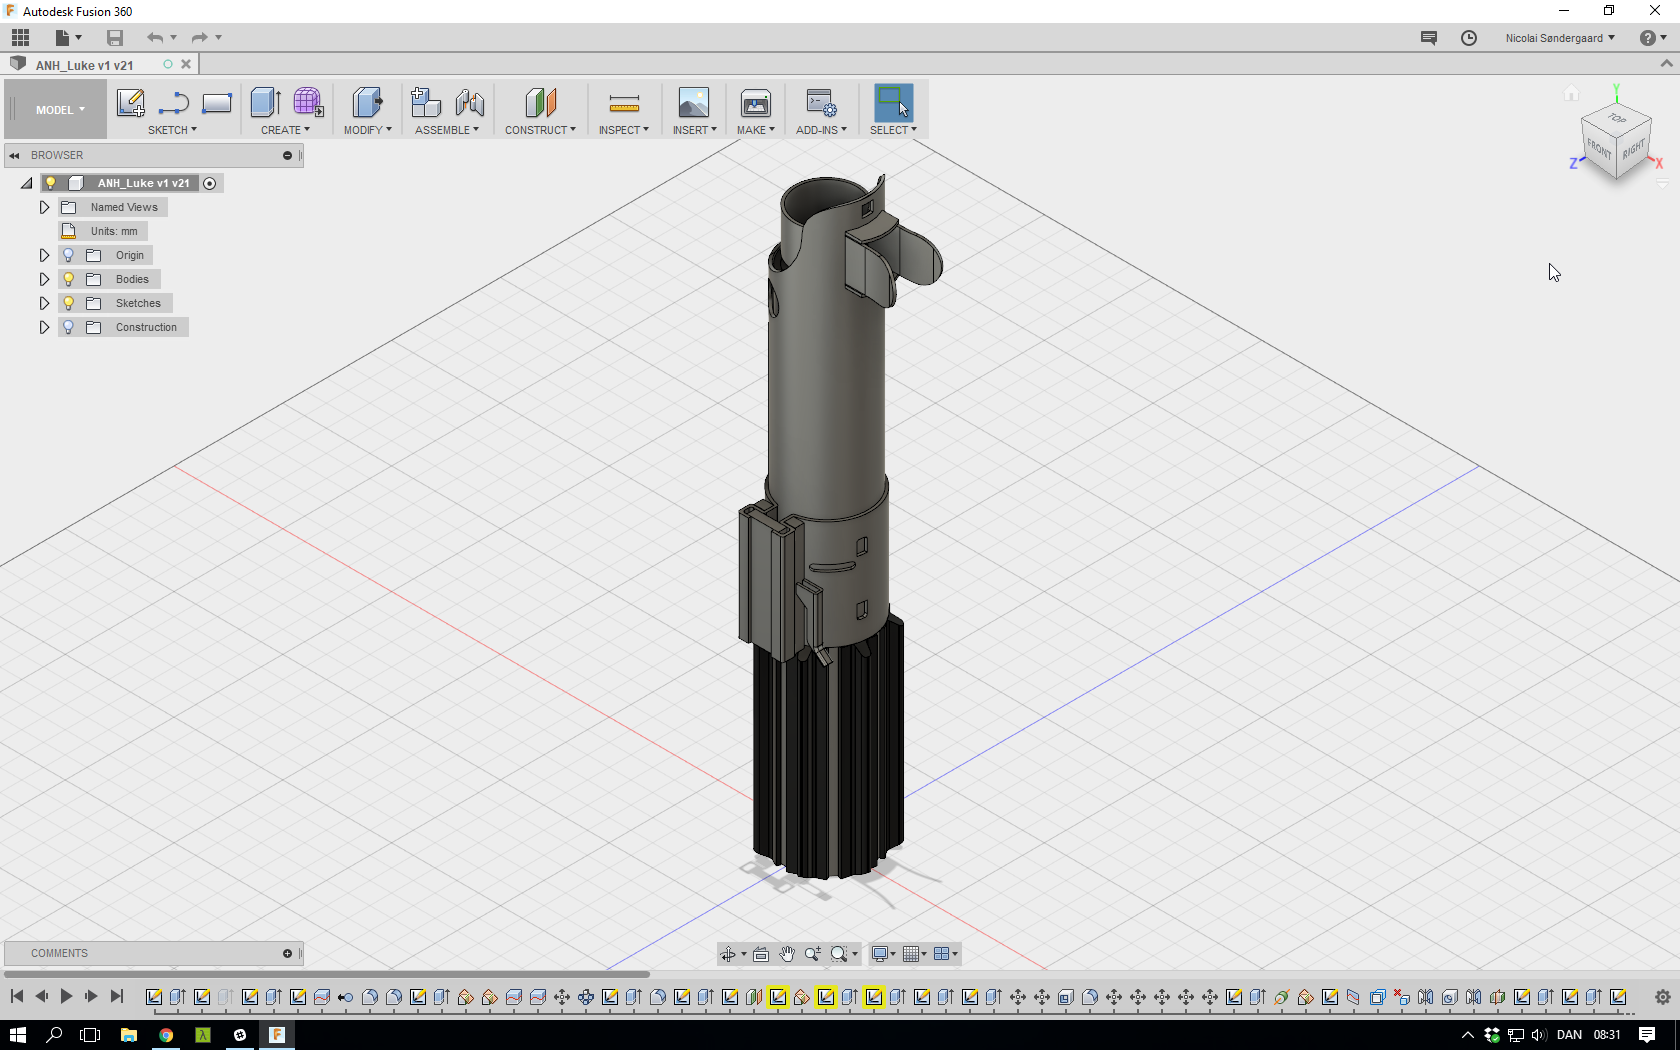
Task: Open the CONSTRUCT menu
Action: pyautogui.click(x=540, y=130)
